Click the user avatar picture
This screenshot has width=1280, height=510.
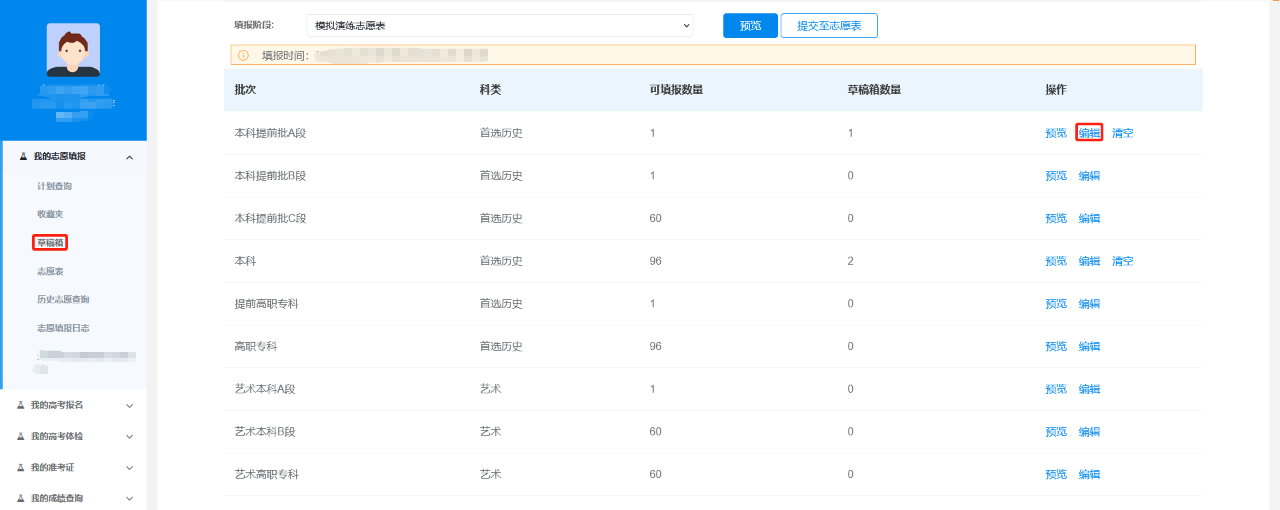(73, 50)
